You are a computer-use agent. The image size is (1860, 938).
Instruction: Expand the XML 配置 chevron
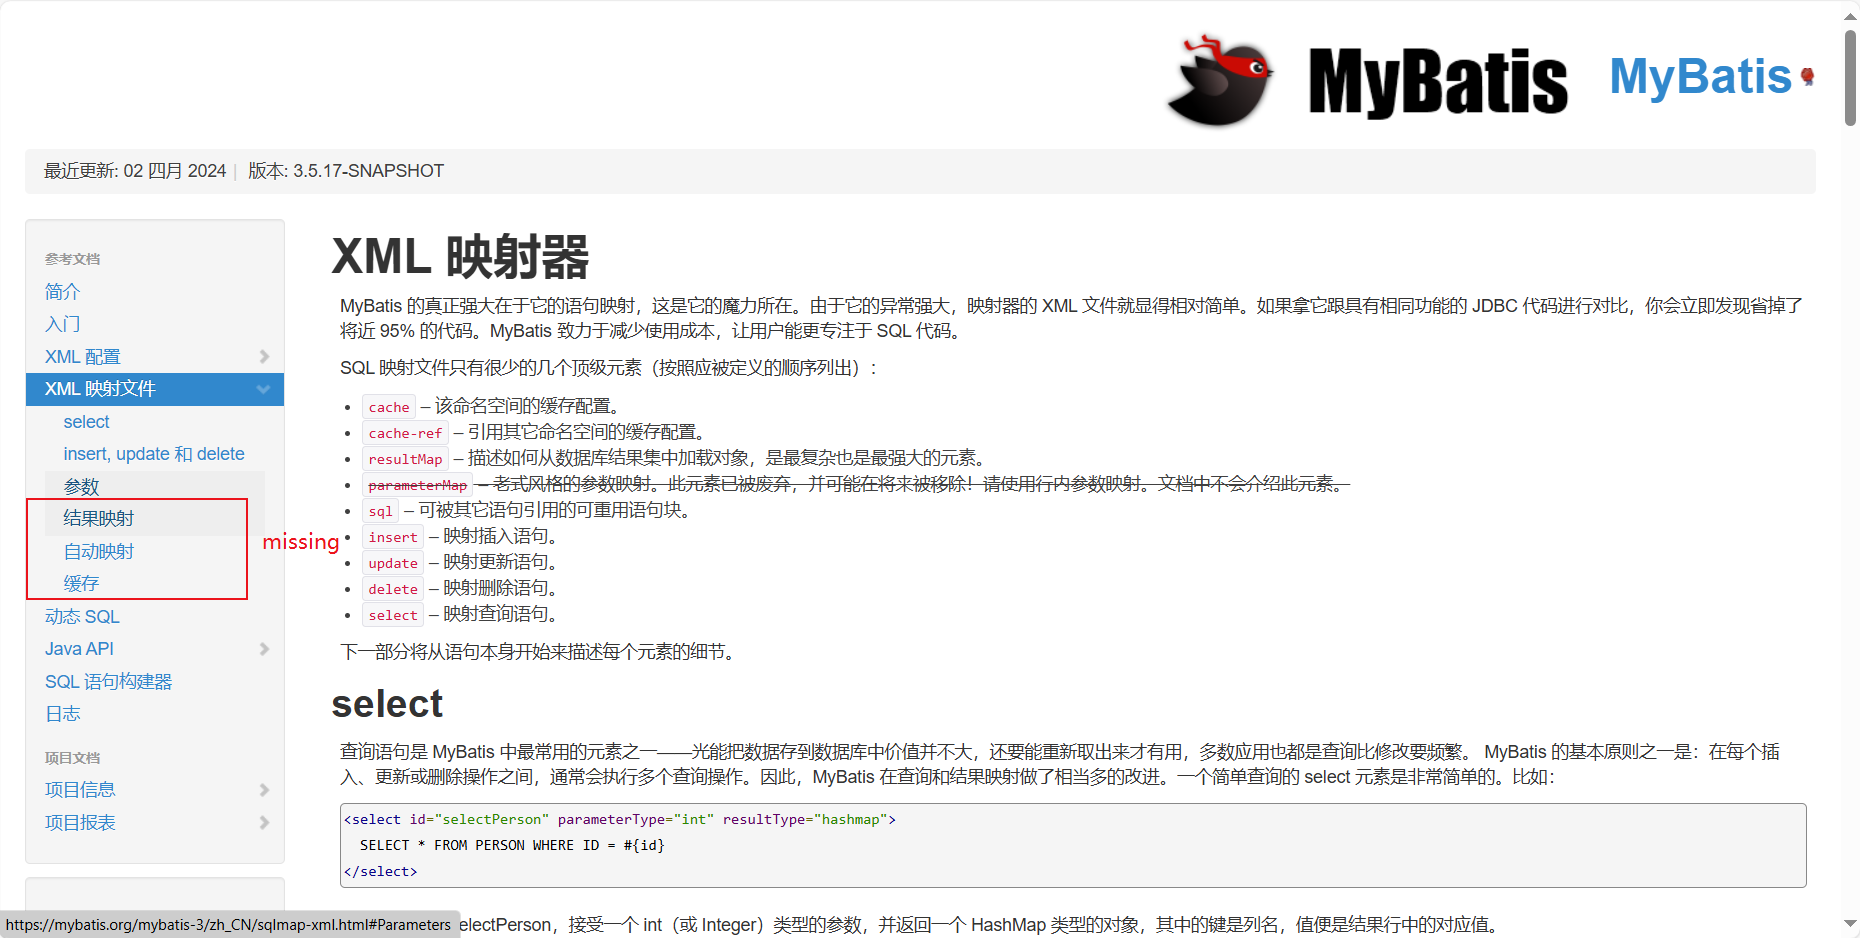click(264, 357)
